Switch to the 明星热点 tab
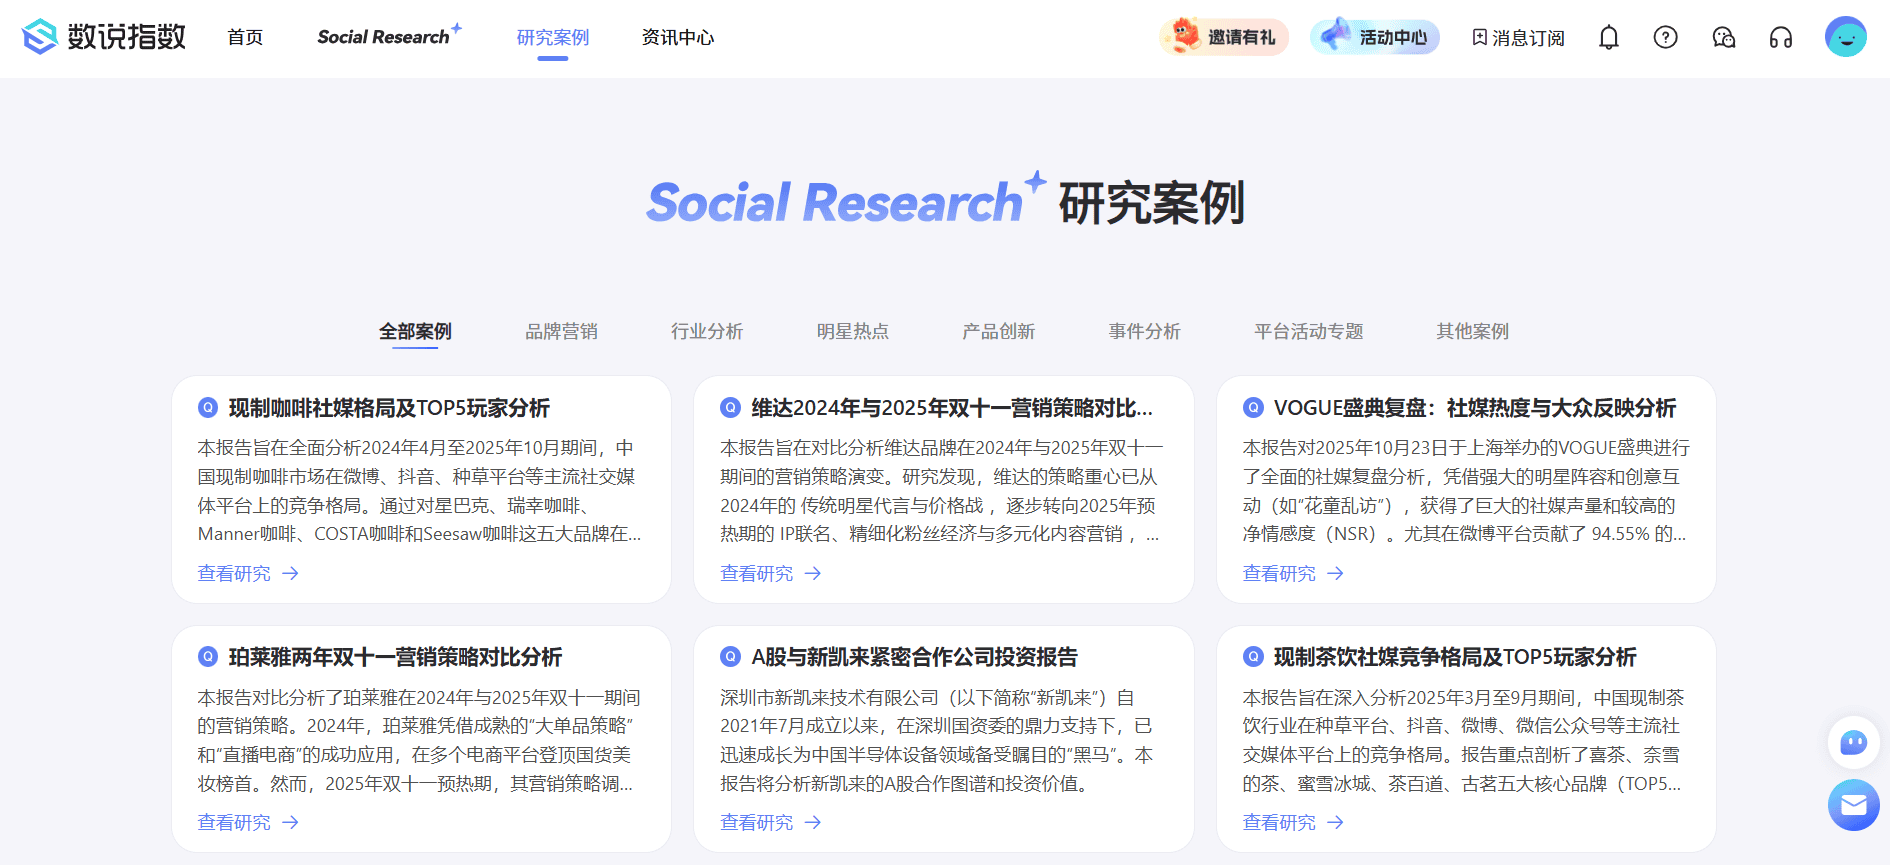The height and width of the screenshot is (865, 1890). click(853, 331)
